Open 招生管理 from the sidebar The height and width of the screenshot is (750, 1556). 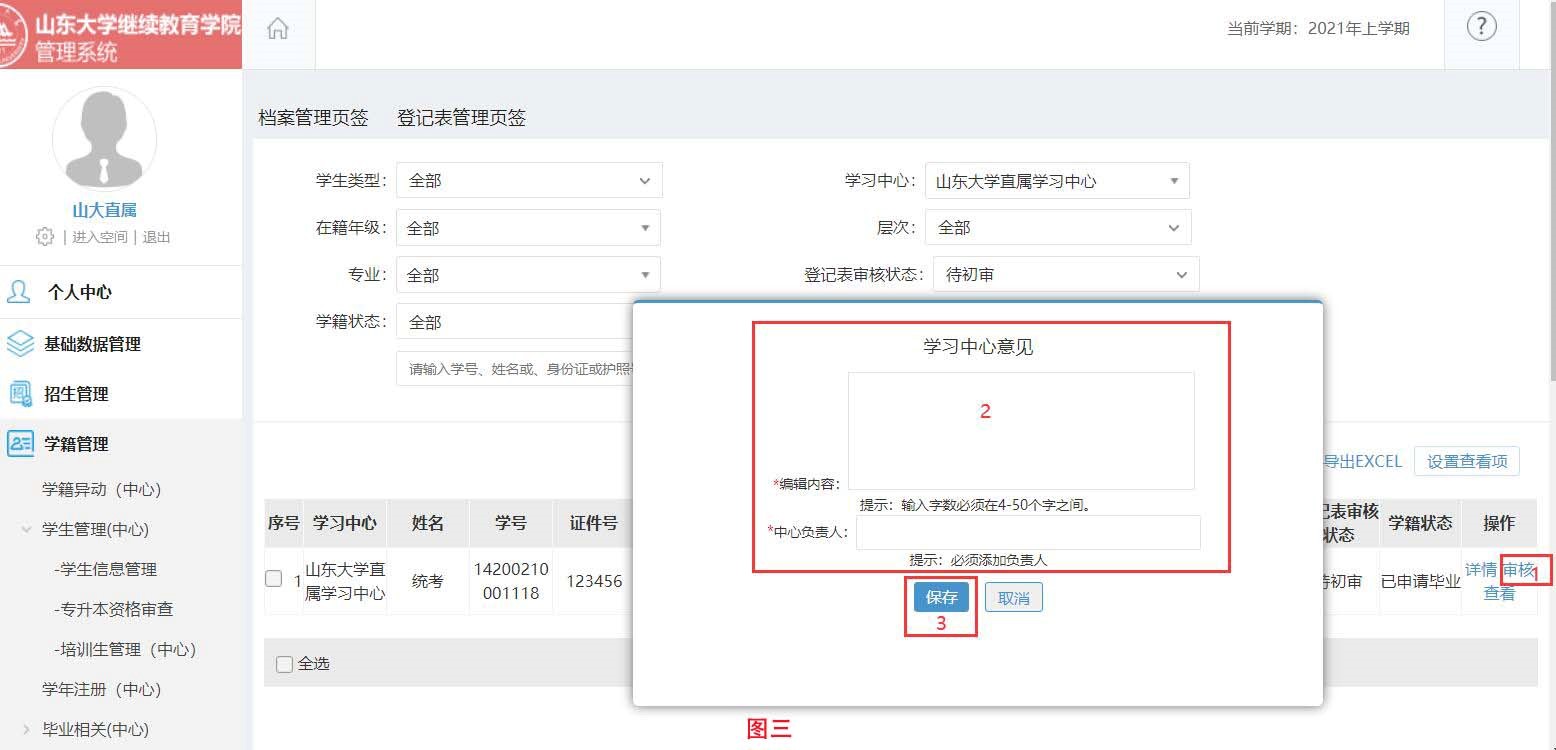(x=76, y=394)
